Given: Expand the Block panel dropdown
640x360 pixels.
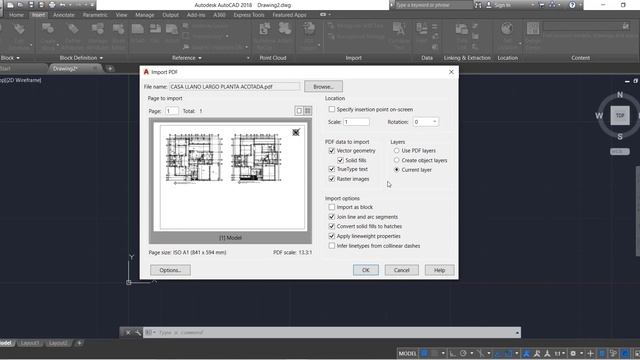Looking at the screenshot, I should click(18, 58).
